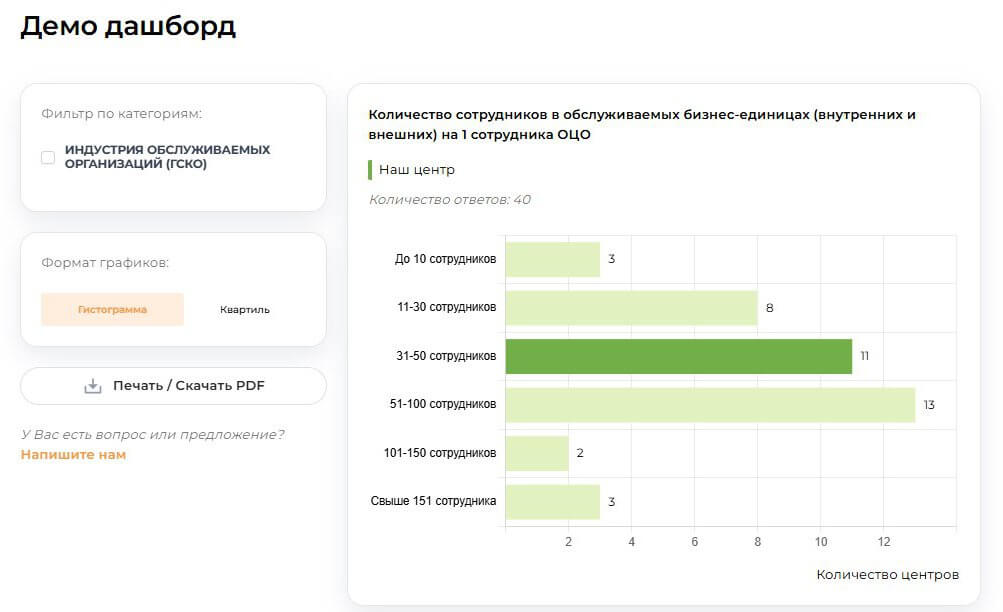1003x612 pixels.
Task: Select the Свыше 151 сотрудника bar
Action: point(550,501)
